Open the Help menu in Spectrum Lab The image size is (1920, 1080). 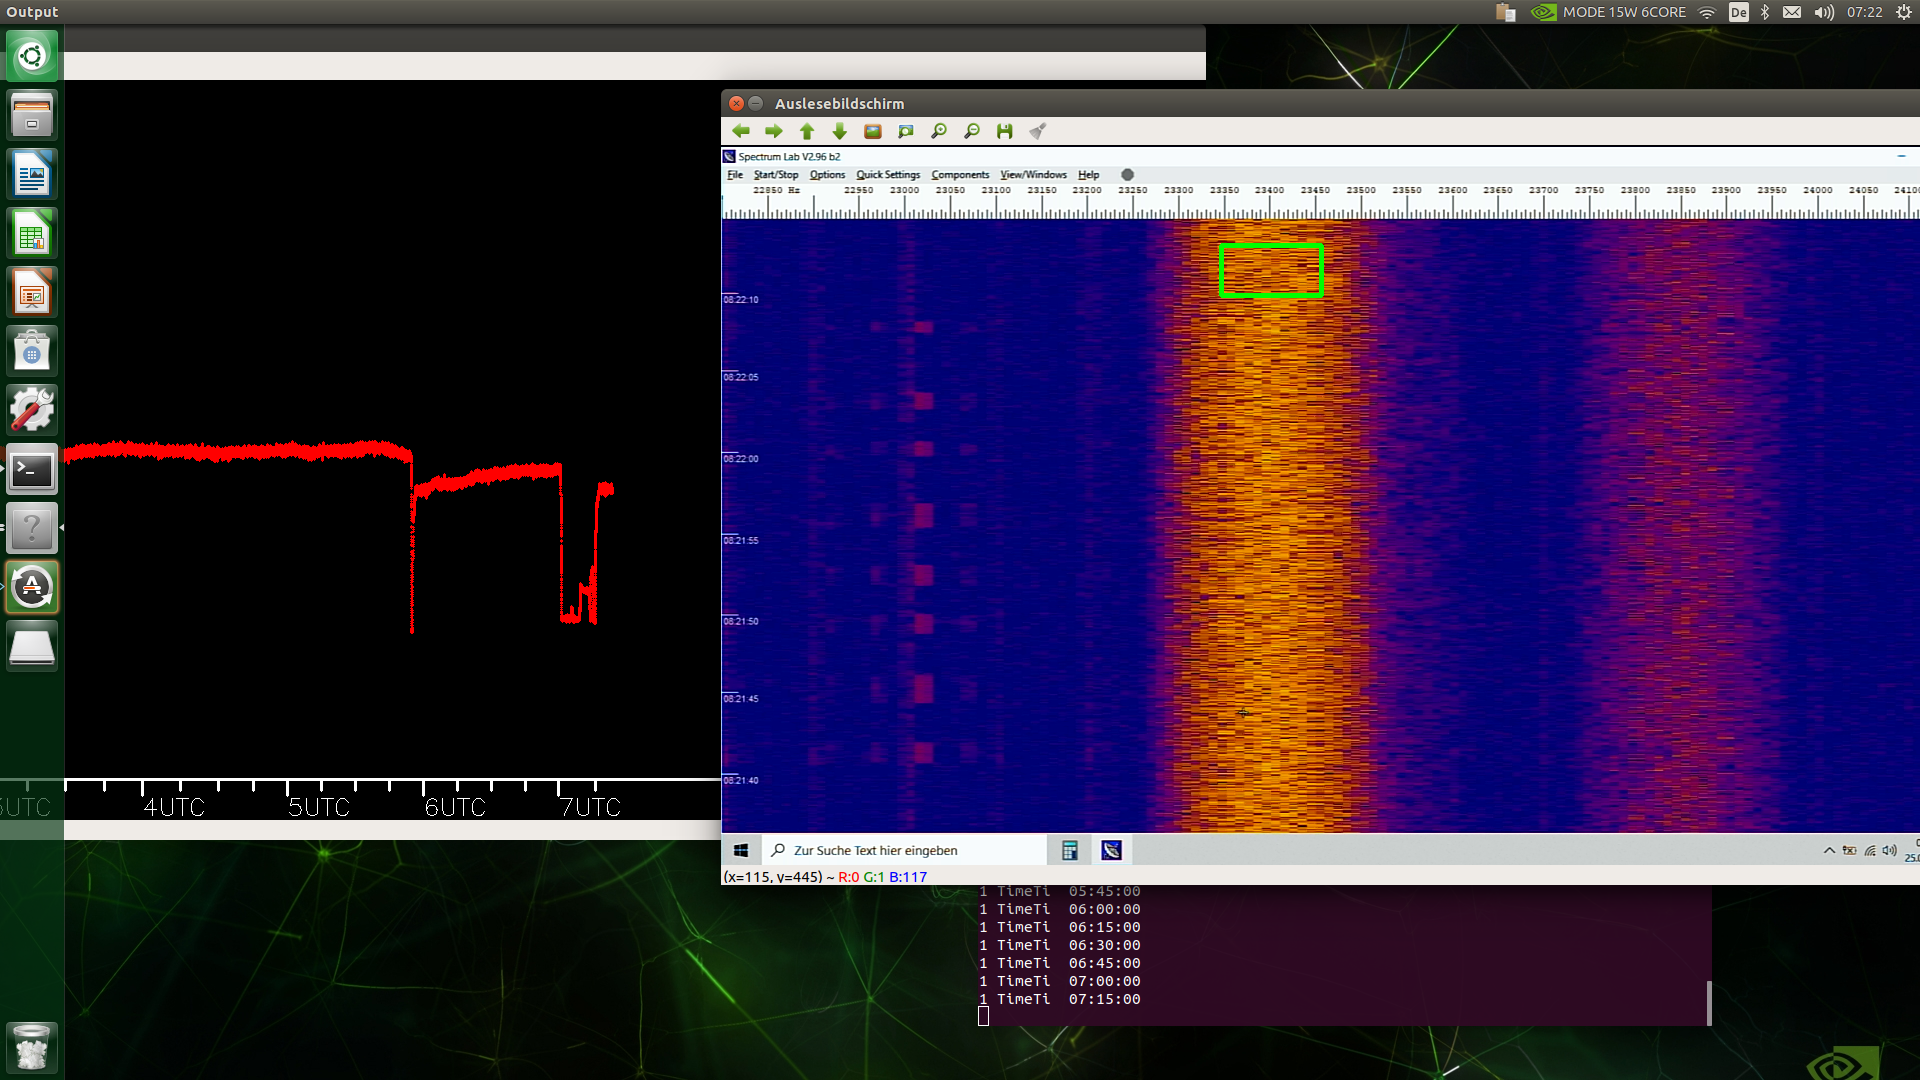[x=1088, y=175]
